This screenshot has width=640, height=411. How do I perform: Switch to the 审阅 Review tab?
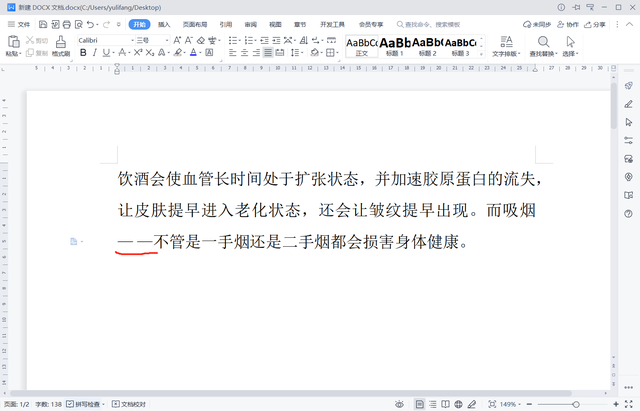251,24
